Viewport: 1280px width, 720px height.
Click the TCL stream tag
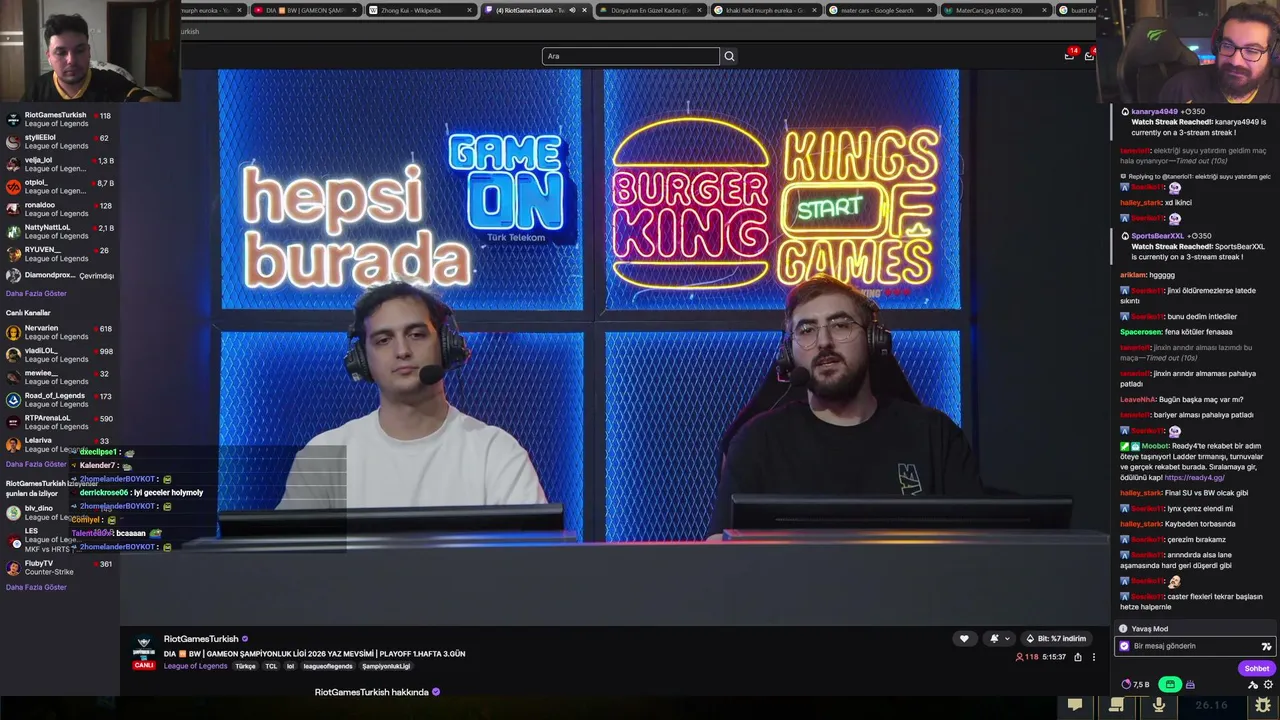(x=271, y=666)
